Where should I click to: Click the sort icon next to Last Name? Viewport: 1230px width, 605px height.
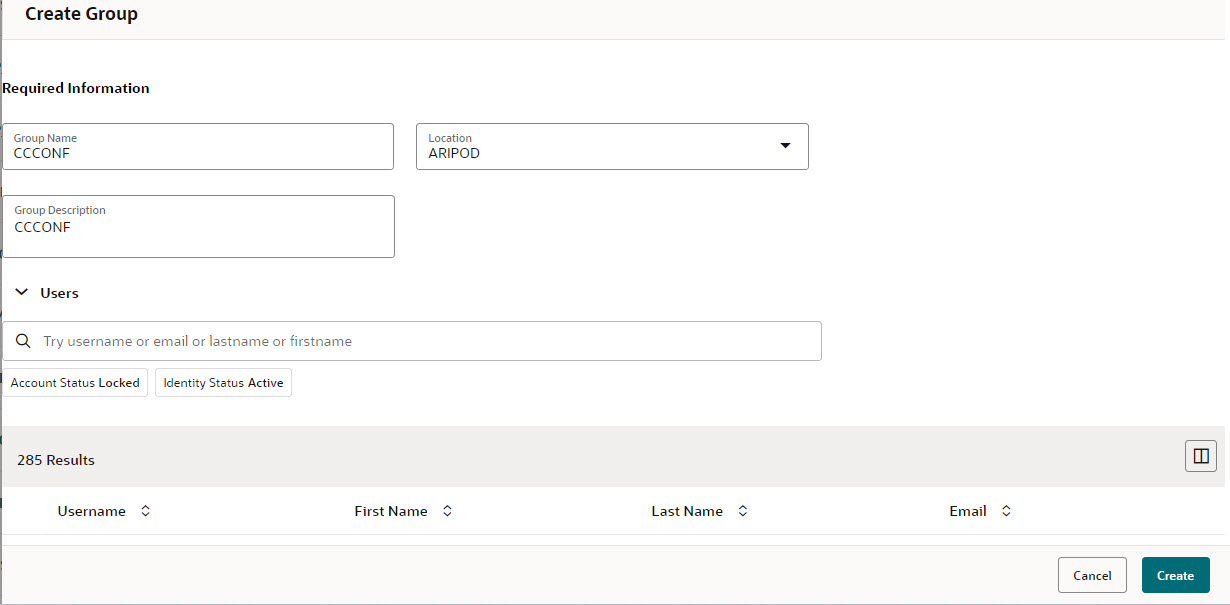tap(742, 510)
